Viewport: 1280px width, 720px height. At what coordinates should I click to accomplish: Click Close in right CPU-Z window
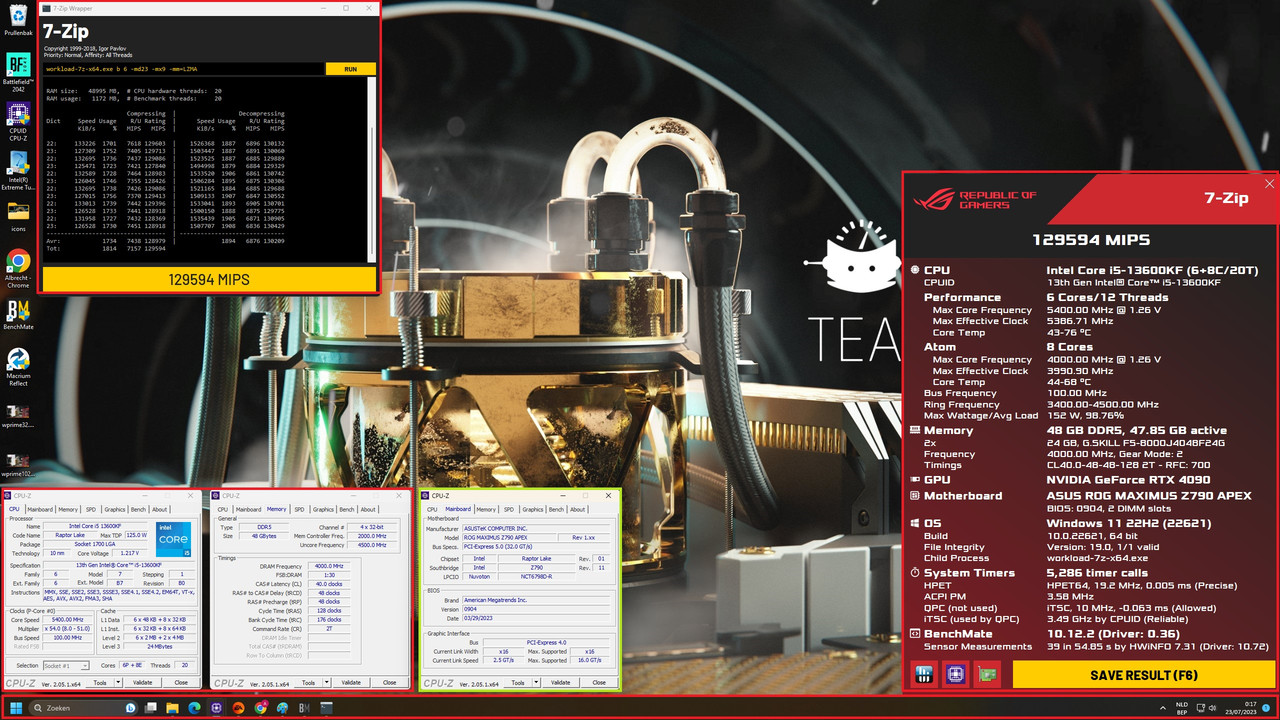(599, 682)
